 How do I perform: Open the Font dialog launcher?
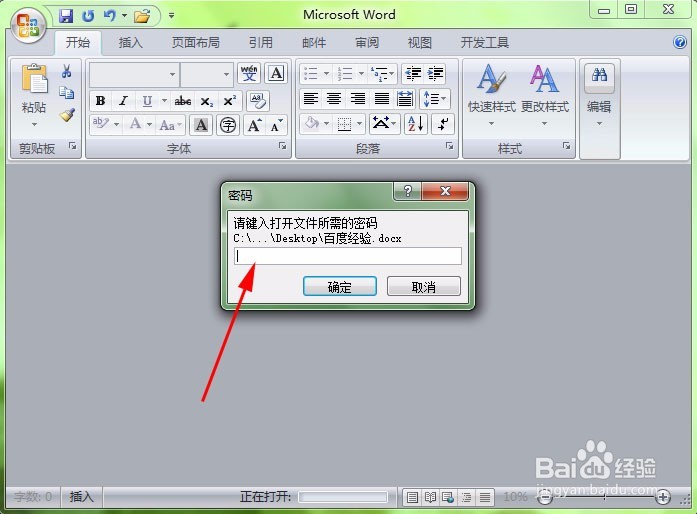[x=282, y=145]
